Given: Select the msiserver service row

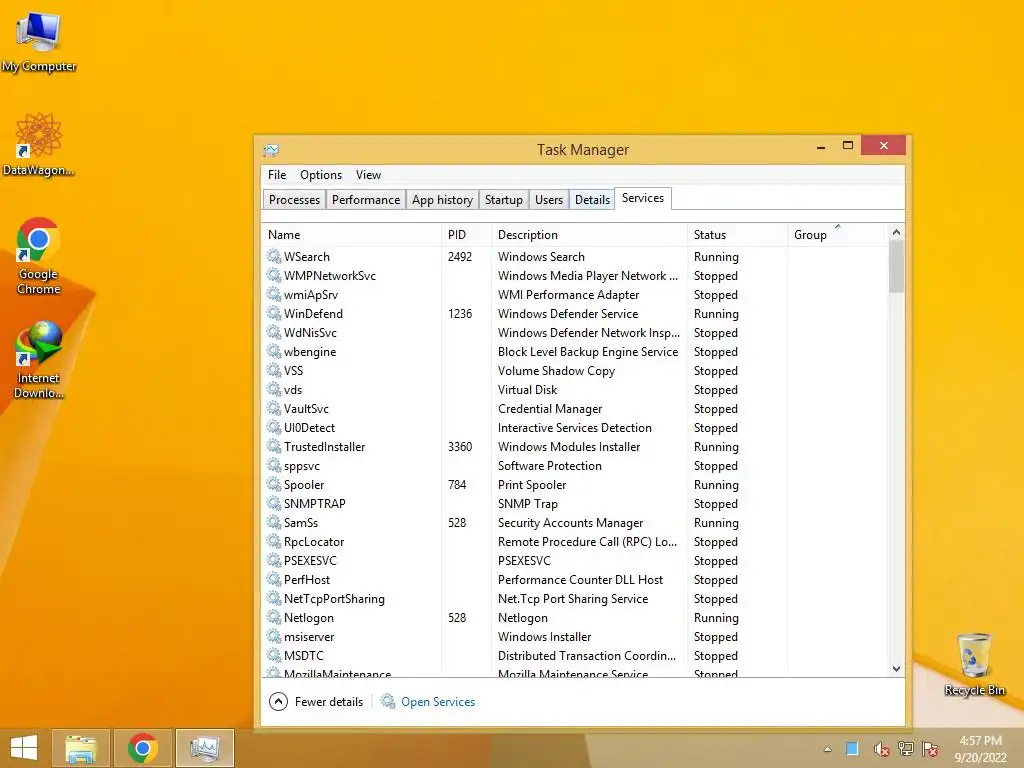Looking at the screenshot, I should coord(575,636).
